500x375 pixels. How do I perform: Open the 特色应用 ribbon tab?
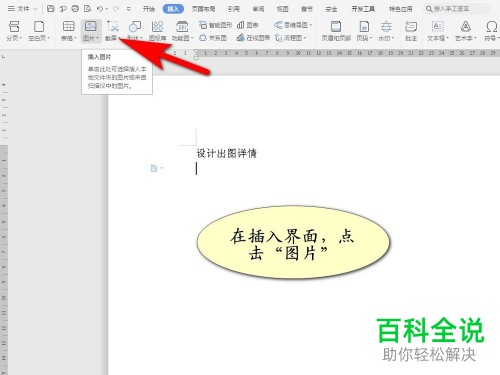point(400,9)
